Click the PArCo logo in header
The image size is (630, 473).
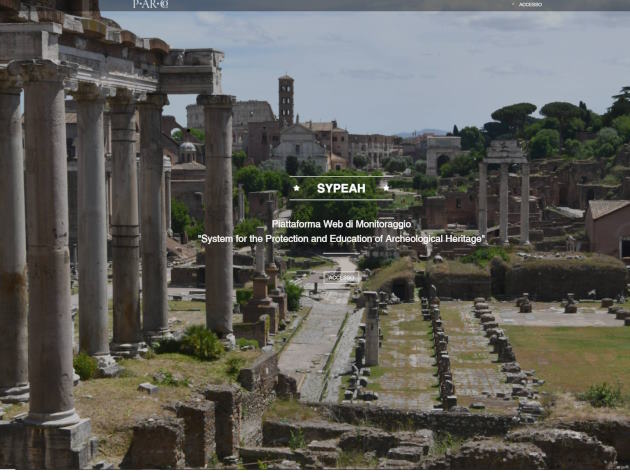(x=150, y=4)
